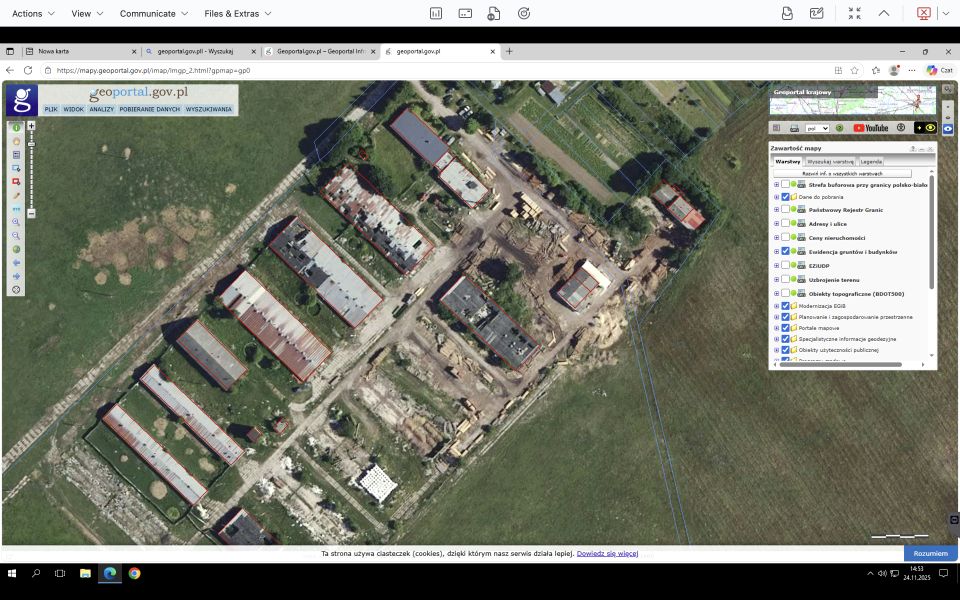The height and width of the screenshot is (600, 960).
Task: Expand the Uzbrojenie terenu layer tree node
Action: pos(776,280)
